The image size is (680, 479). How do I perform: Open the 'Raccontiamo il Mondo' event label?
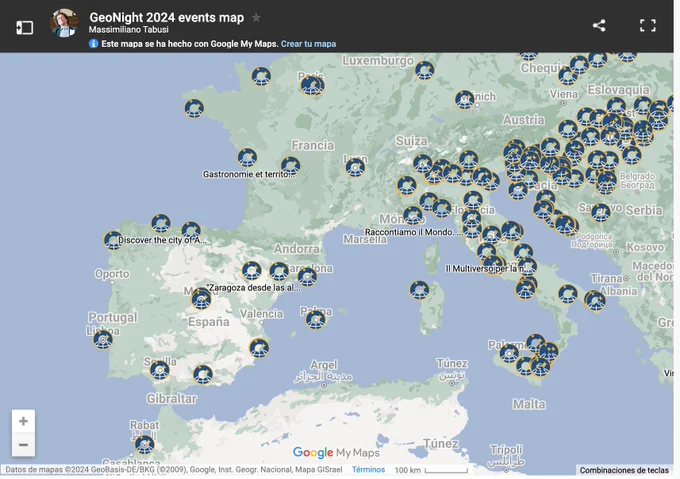pyautogui.click(x=414, y=232)
